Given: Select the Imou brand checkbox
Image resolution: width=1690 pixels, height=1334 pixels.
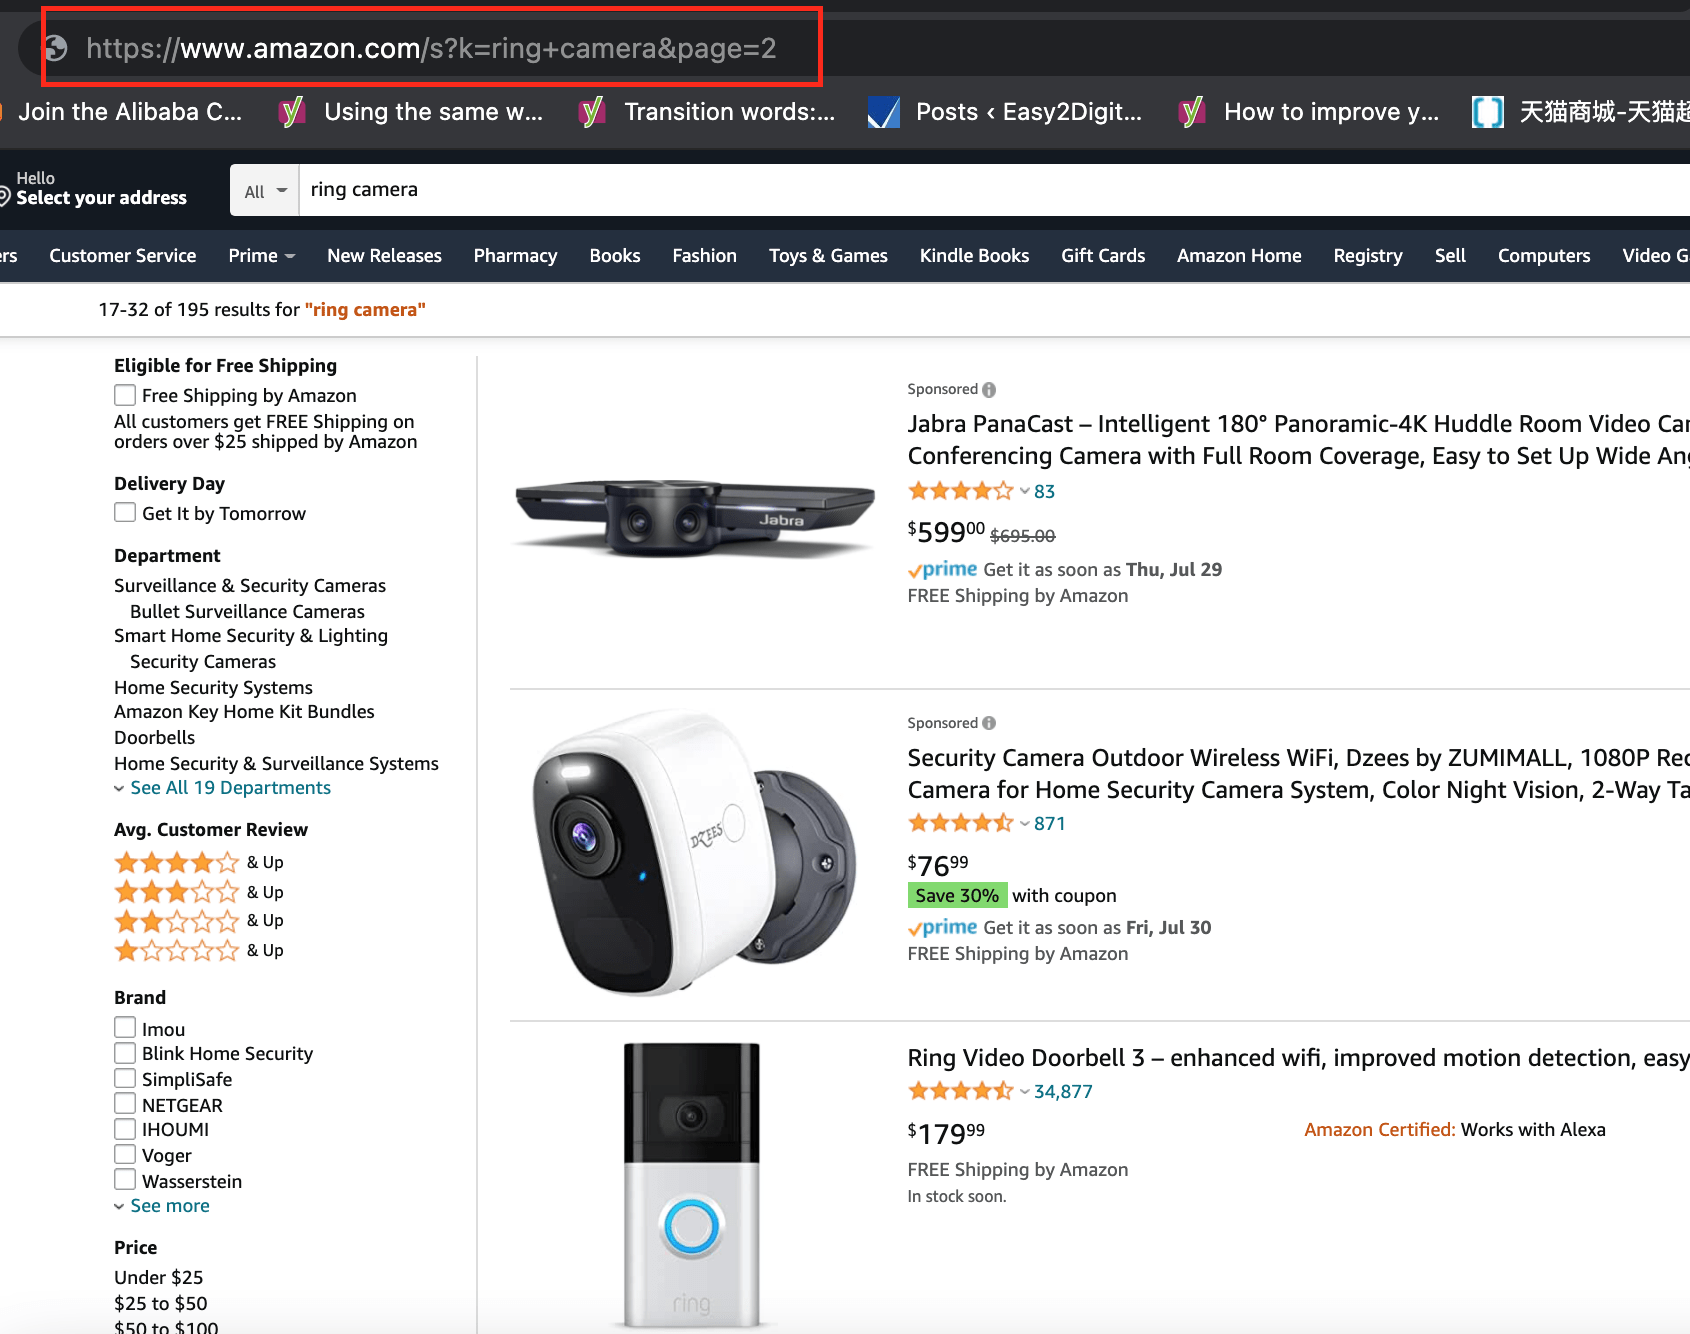Looking at the screenshot, I should point(125,1027).
